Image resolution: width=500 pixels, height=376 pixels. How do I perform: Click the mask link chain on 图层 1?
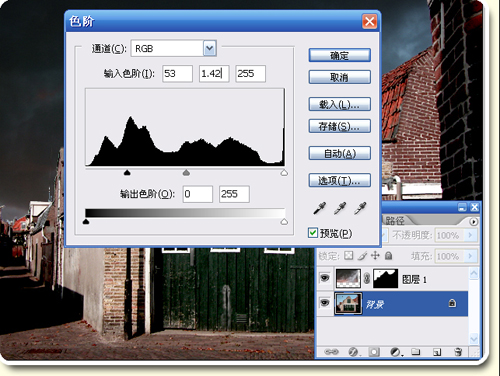367,278
